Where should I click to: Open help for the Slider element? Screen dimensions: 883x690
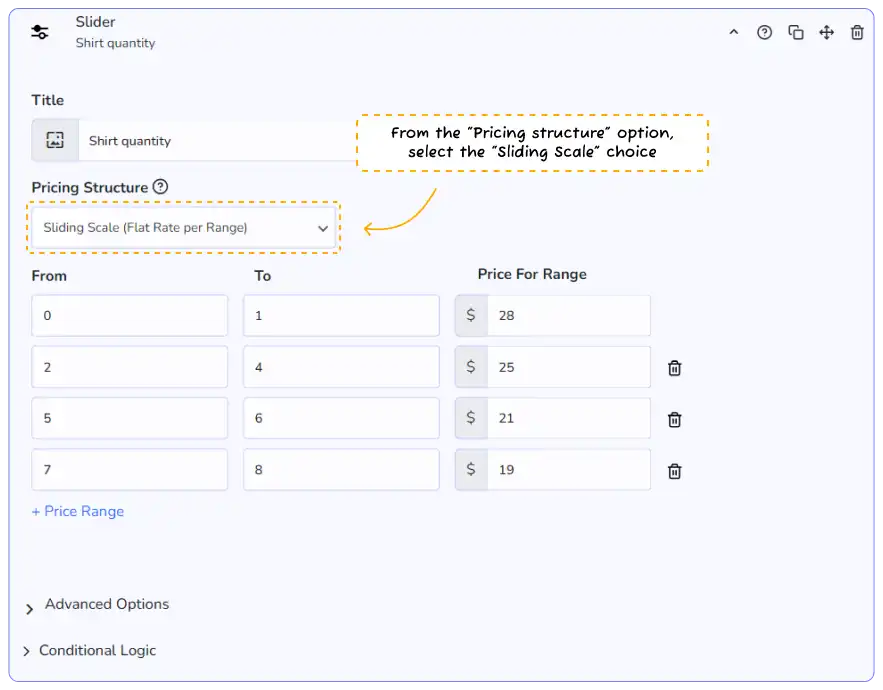[x=765, y=33]
